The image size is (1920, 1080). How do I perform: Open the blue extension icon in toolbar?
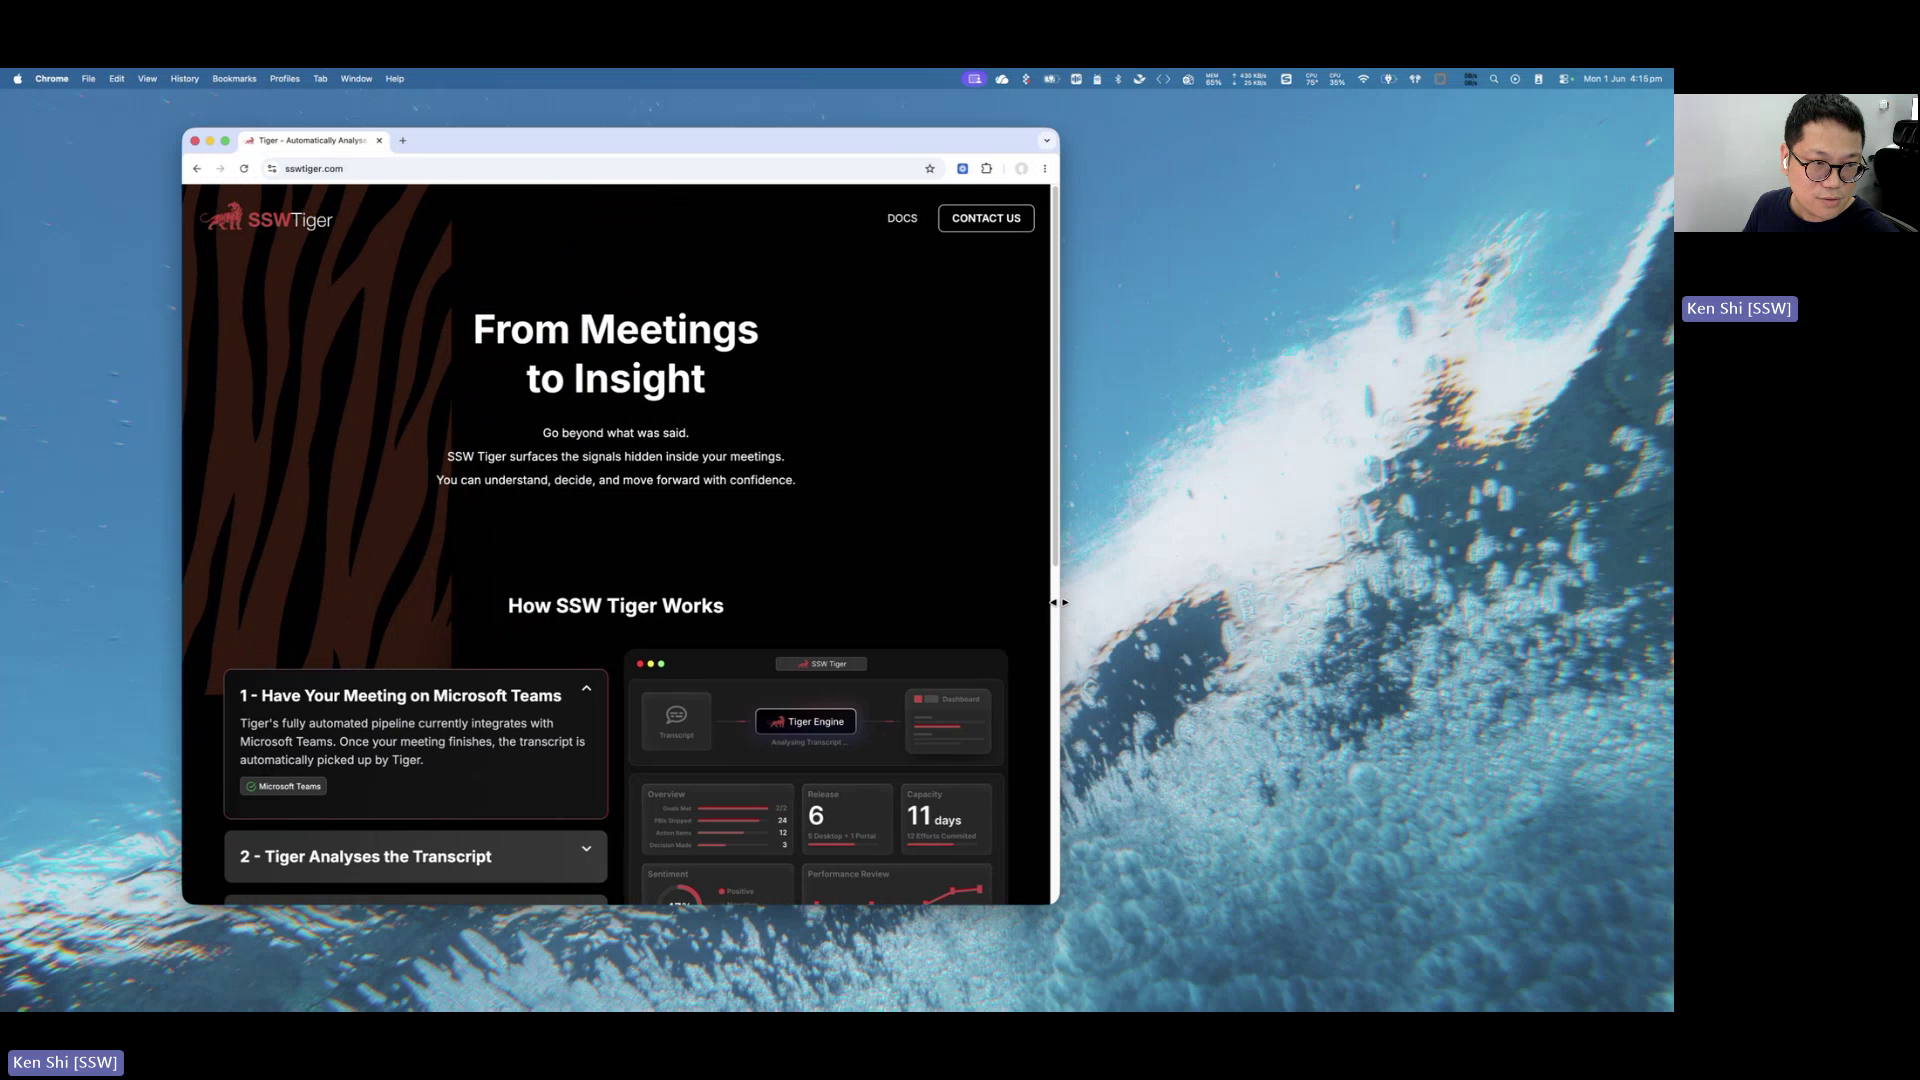962,169
